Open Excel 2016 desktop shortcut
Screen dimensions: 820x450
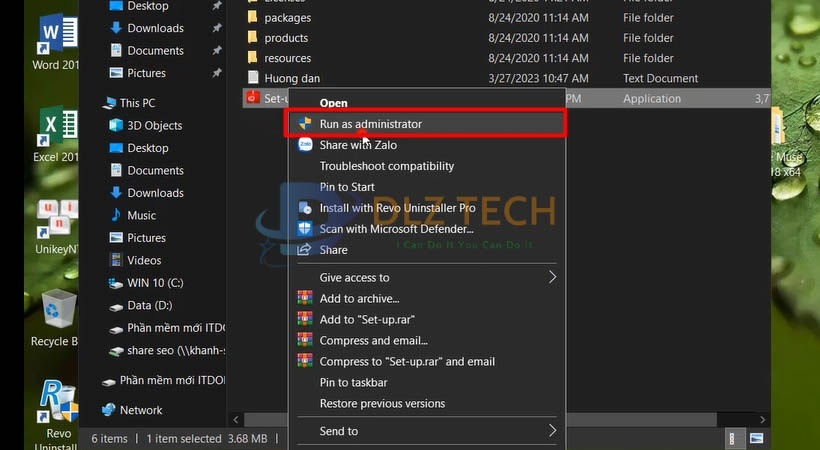click(56, 134)
